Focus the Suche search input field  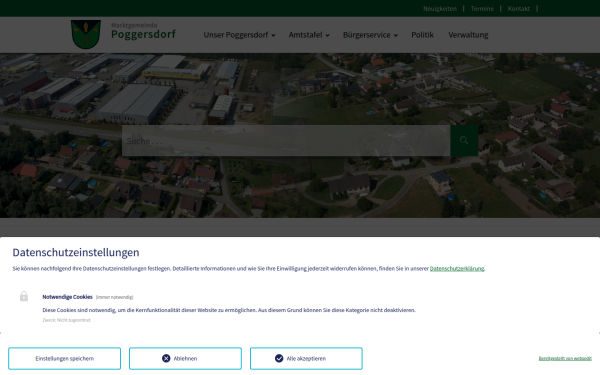tap(286, 140)
